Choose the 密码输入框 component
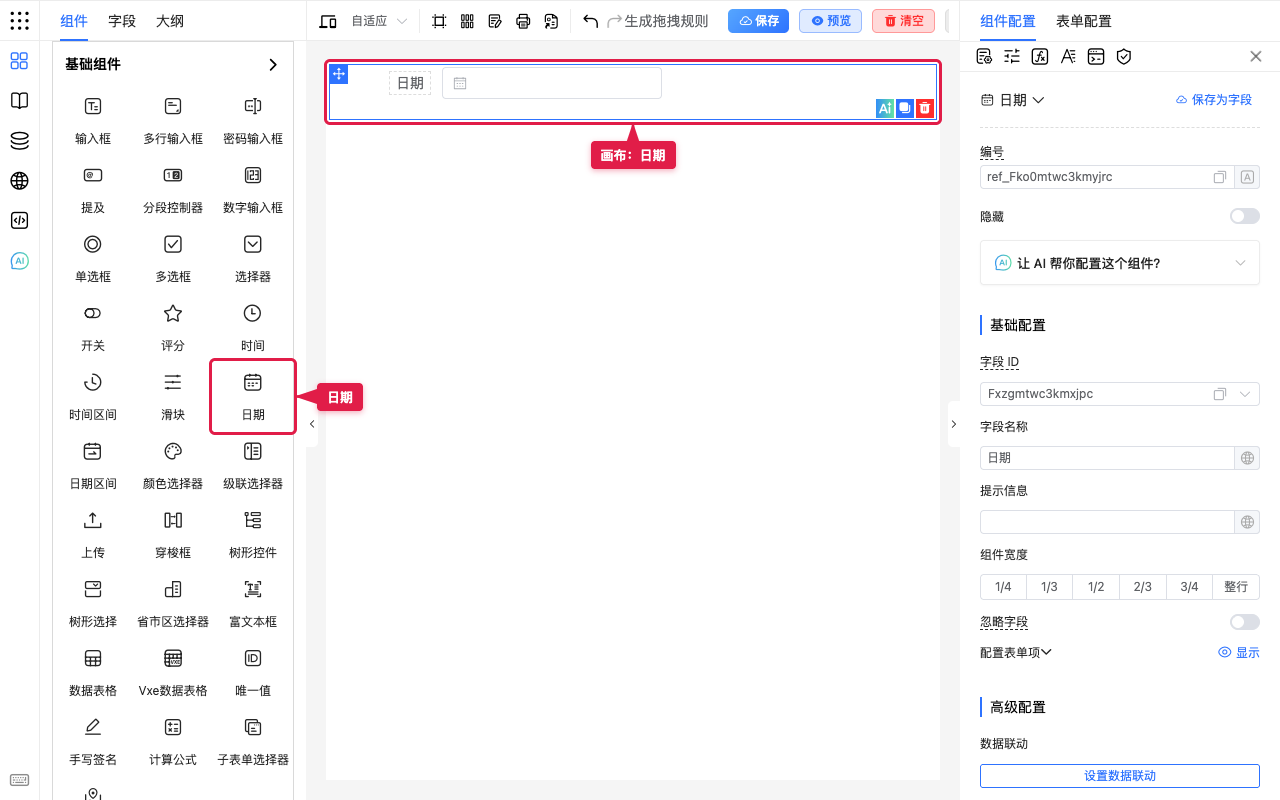 point(253,121)
